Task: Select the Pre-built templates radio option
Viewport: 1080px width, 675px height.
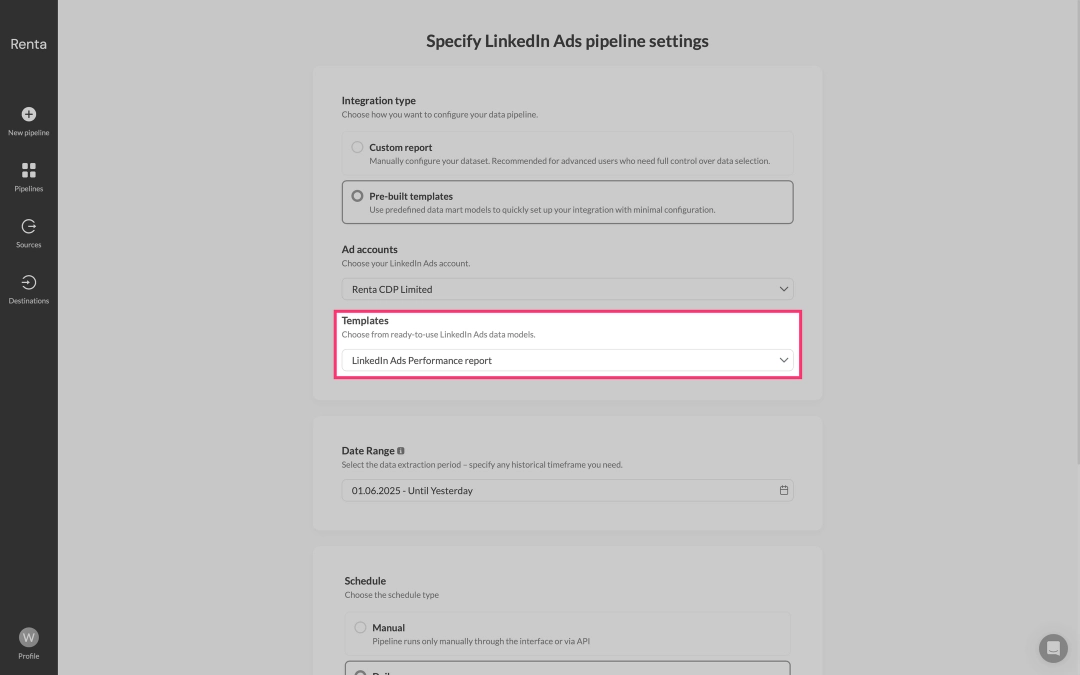Action: click(357, 196)
